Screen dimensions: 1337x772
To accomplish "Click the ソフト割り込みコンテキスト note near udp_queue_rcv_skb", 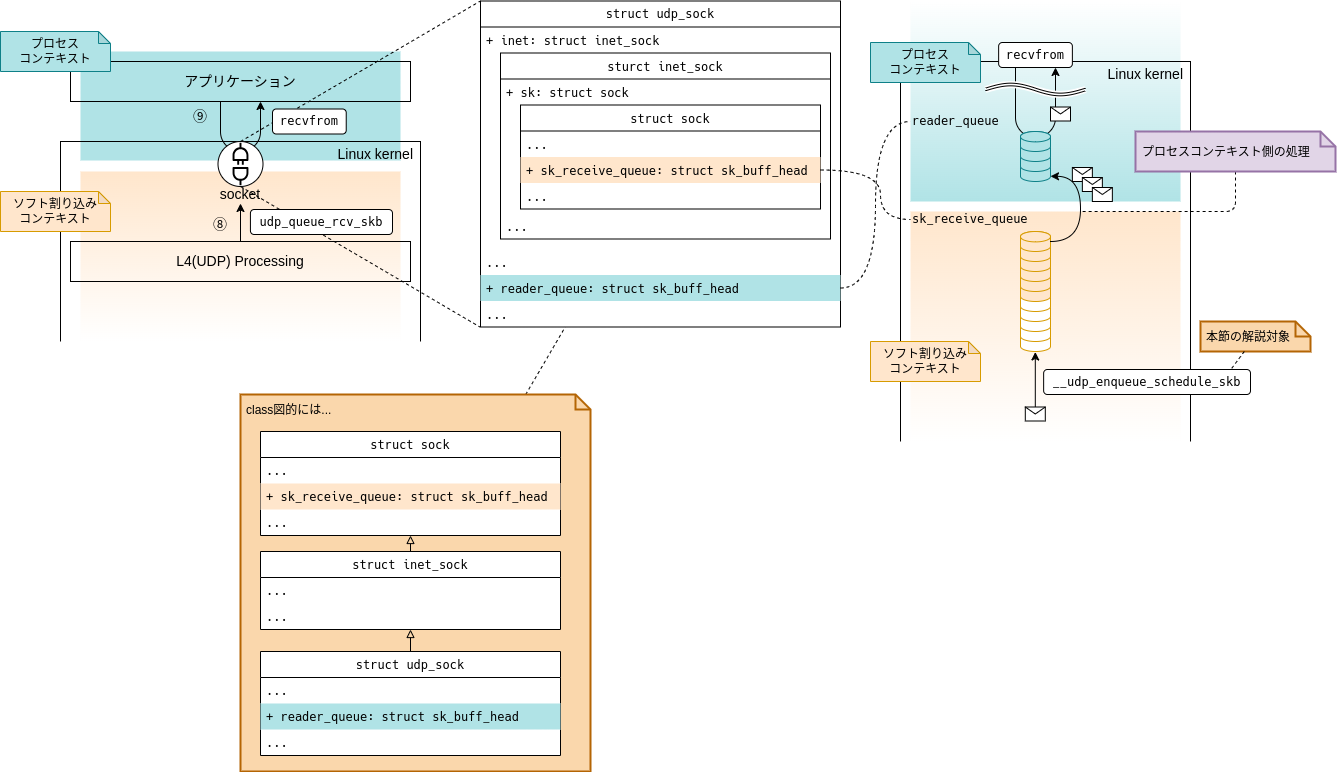I will tap(55, 211).
